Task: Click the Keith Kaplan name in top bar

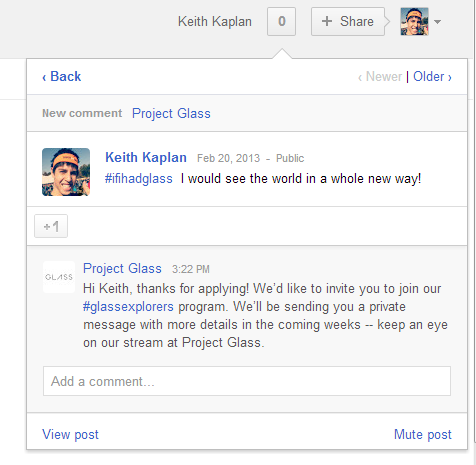Action: click(x=215, y=22)
